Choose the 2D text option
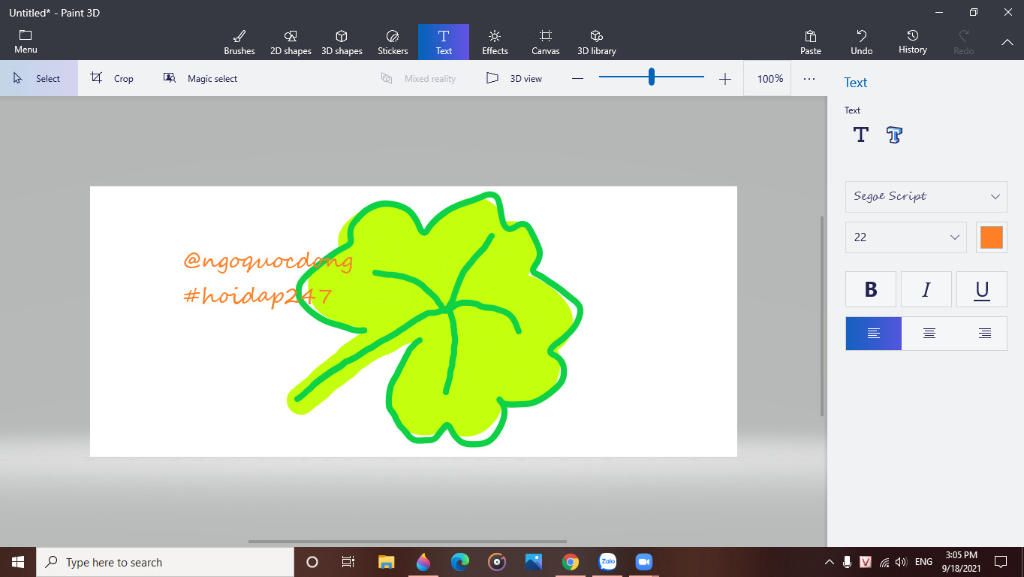 click(x=861, y=134)
